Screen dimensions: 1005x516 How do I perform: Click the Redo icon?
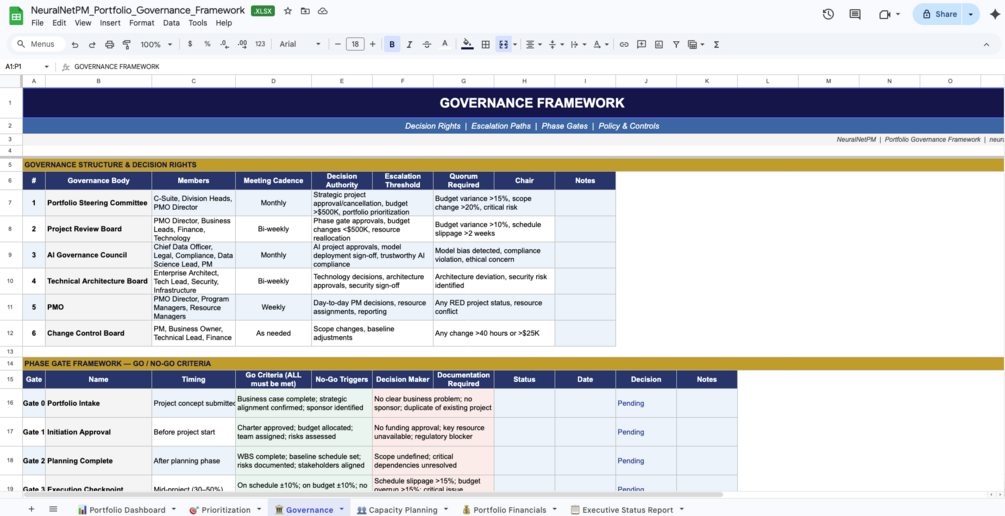click(92, 45)
